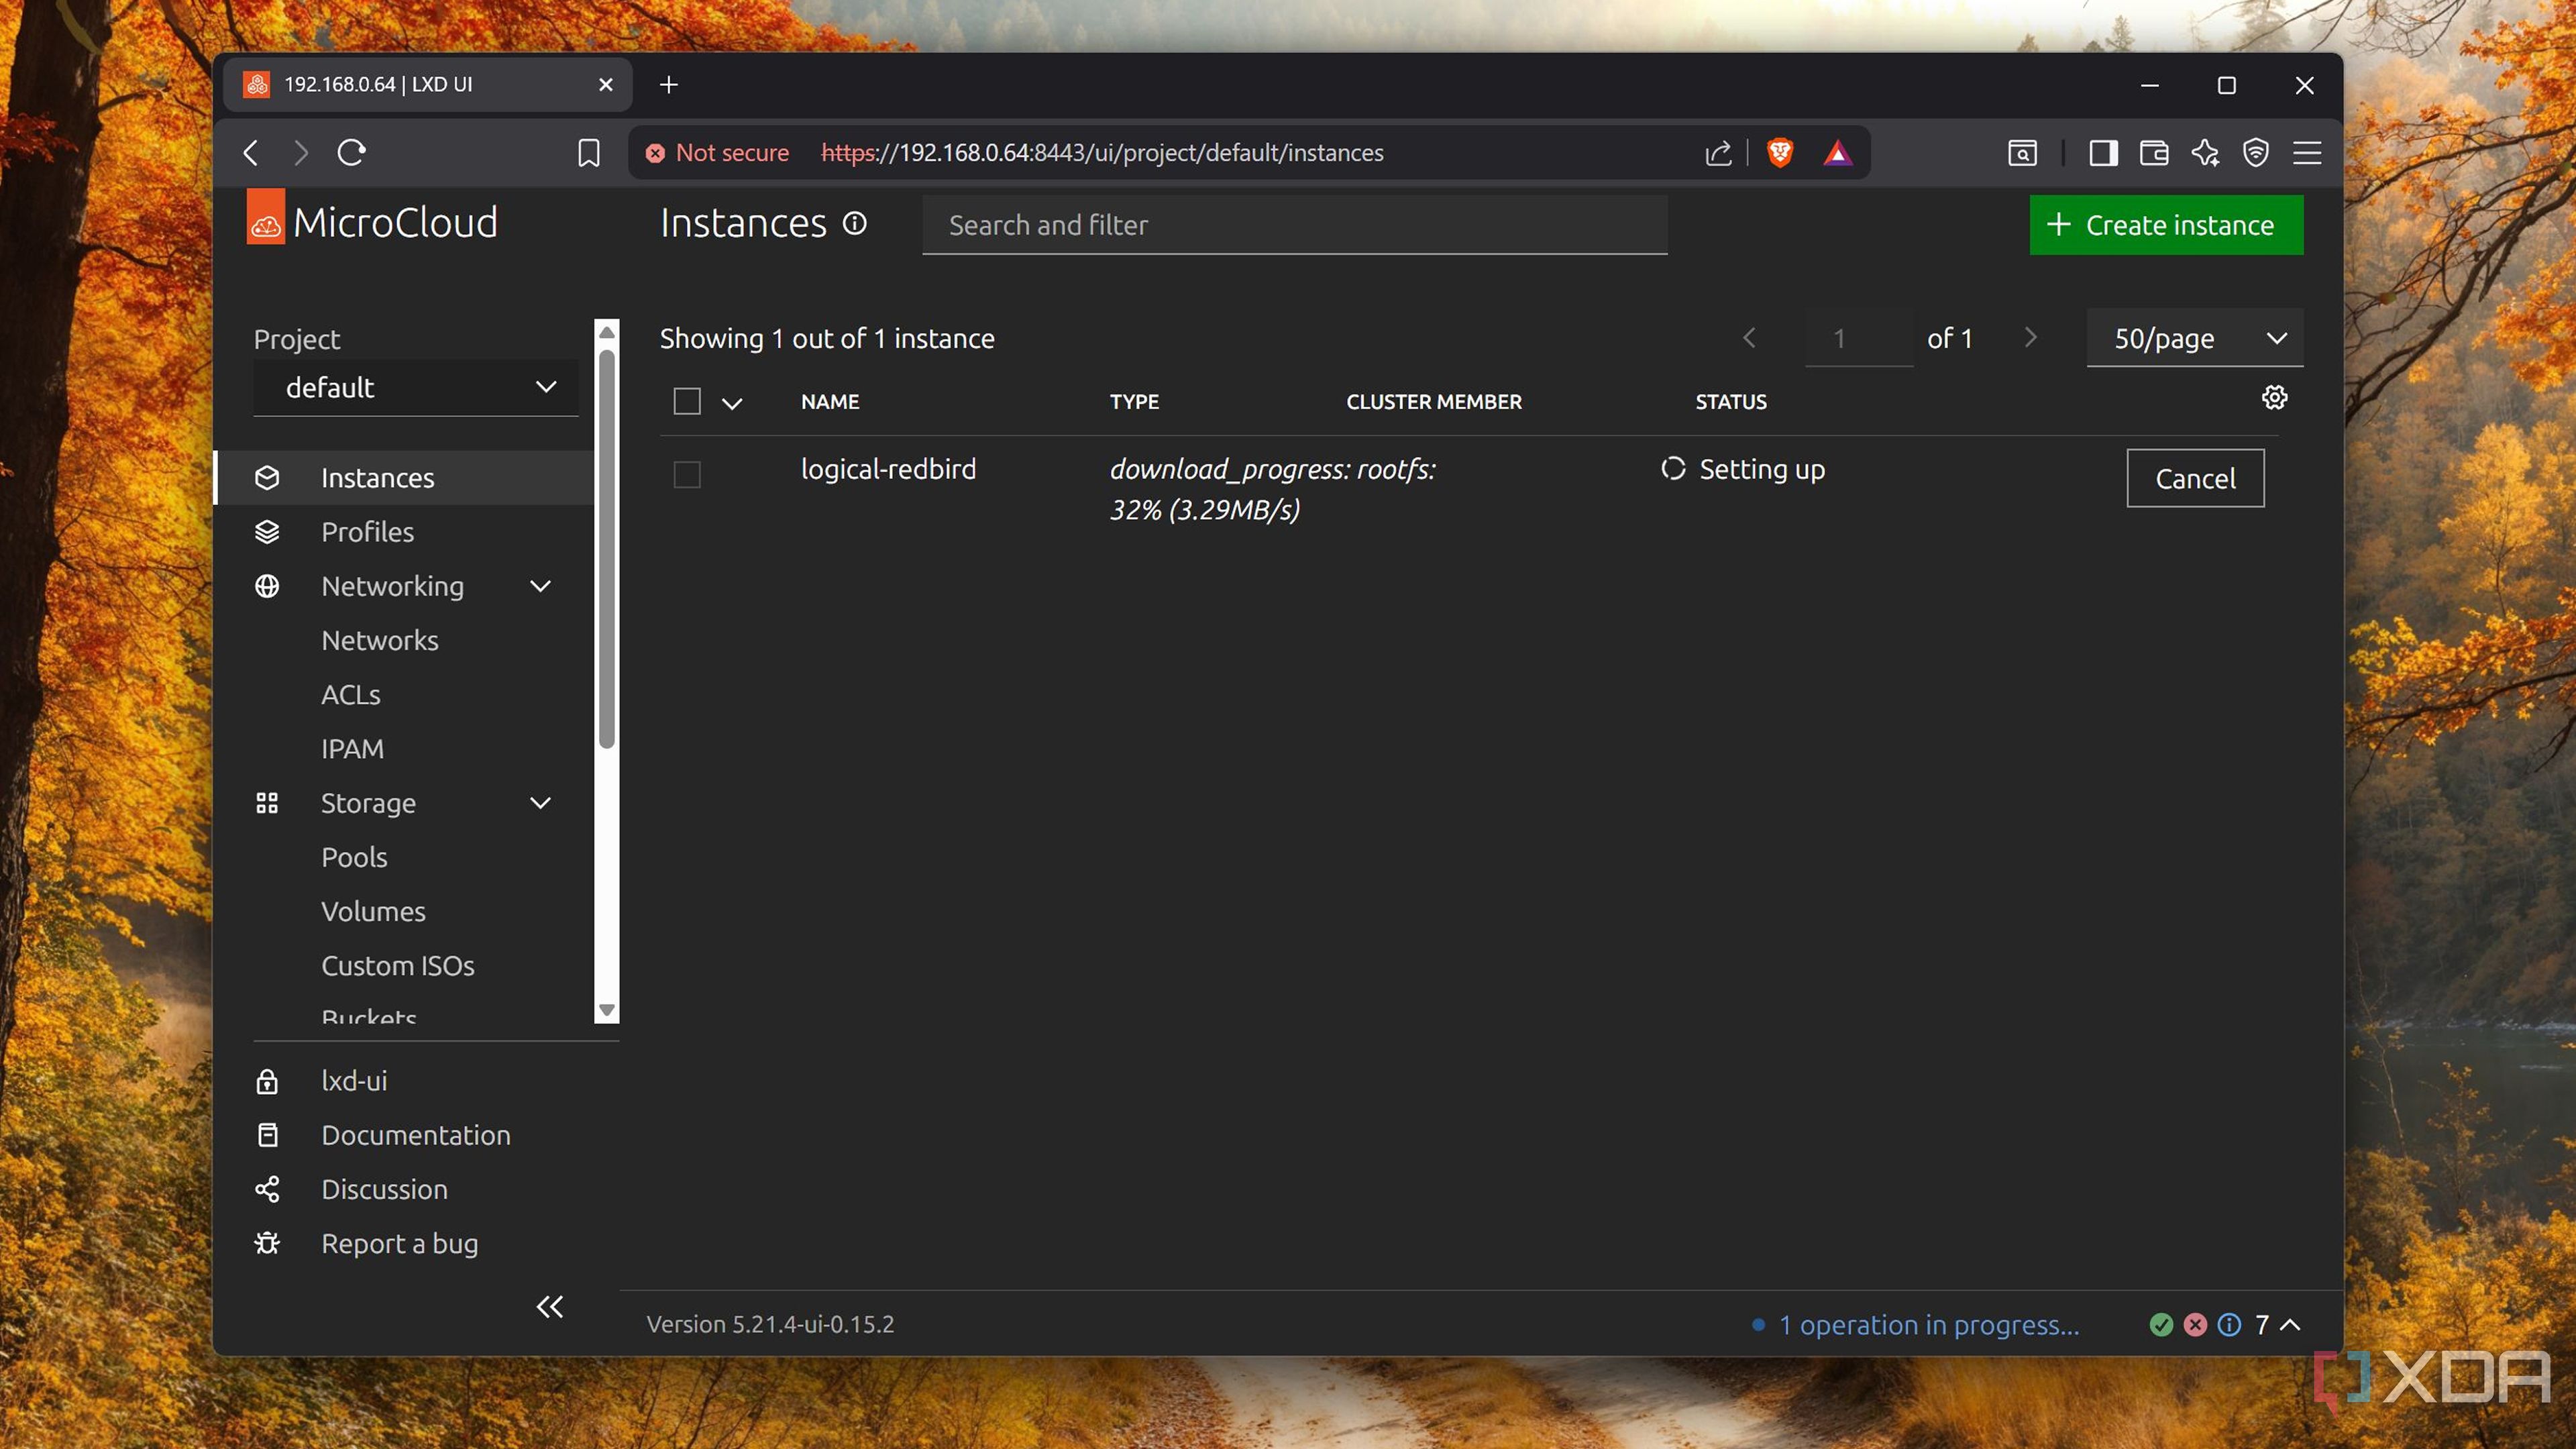Collapse the side navigation with double chevron
The height and width of the screenshot is (1449, 2576).
pos(550,1307)
